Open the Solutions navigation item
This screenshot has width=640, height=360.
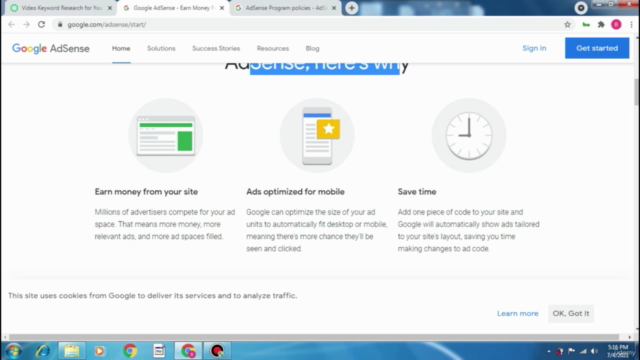[x=161, y=48]
